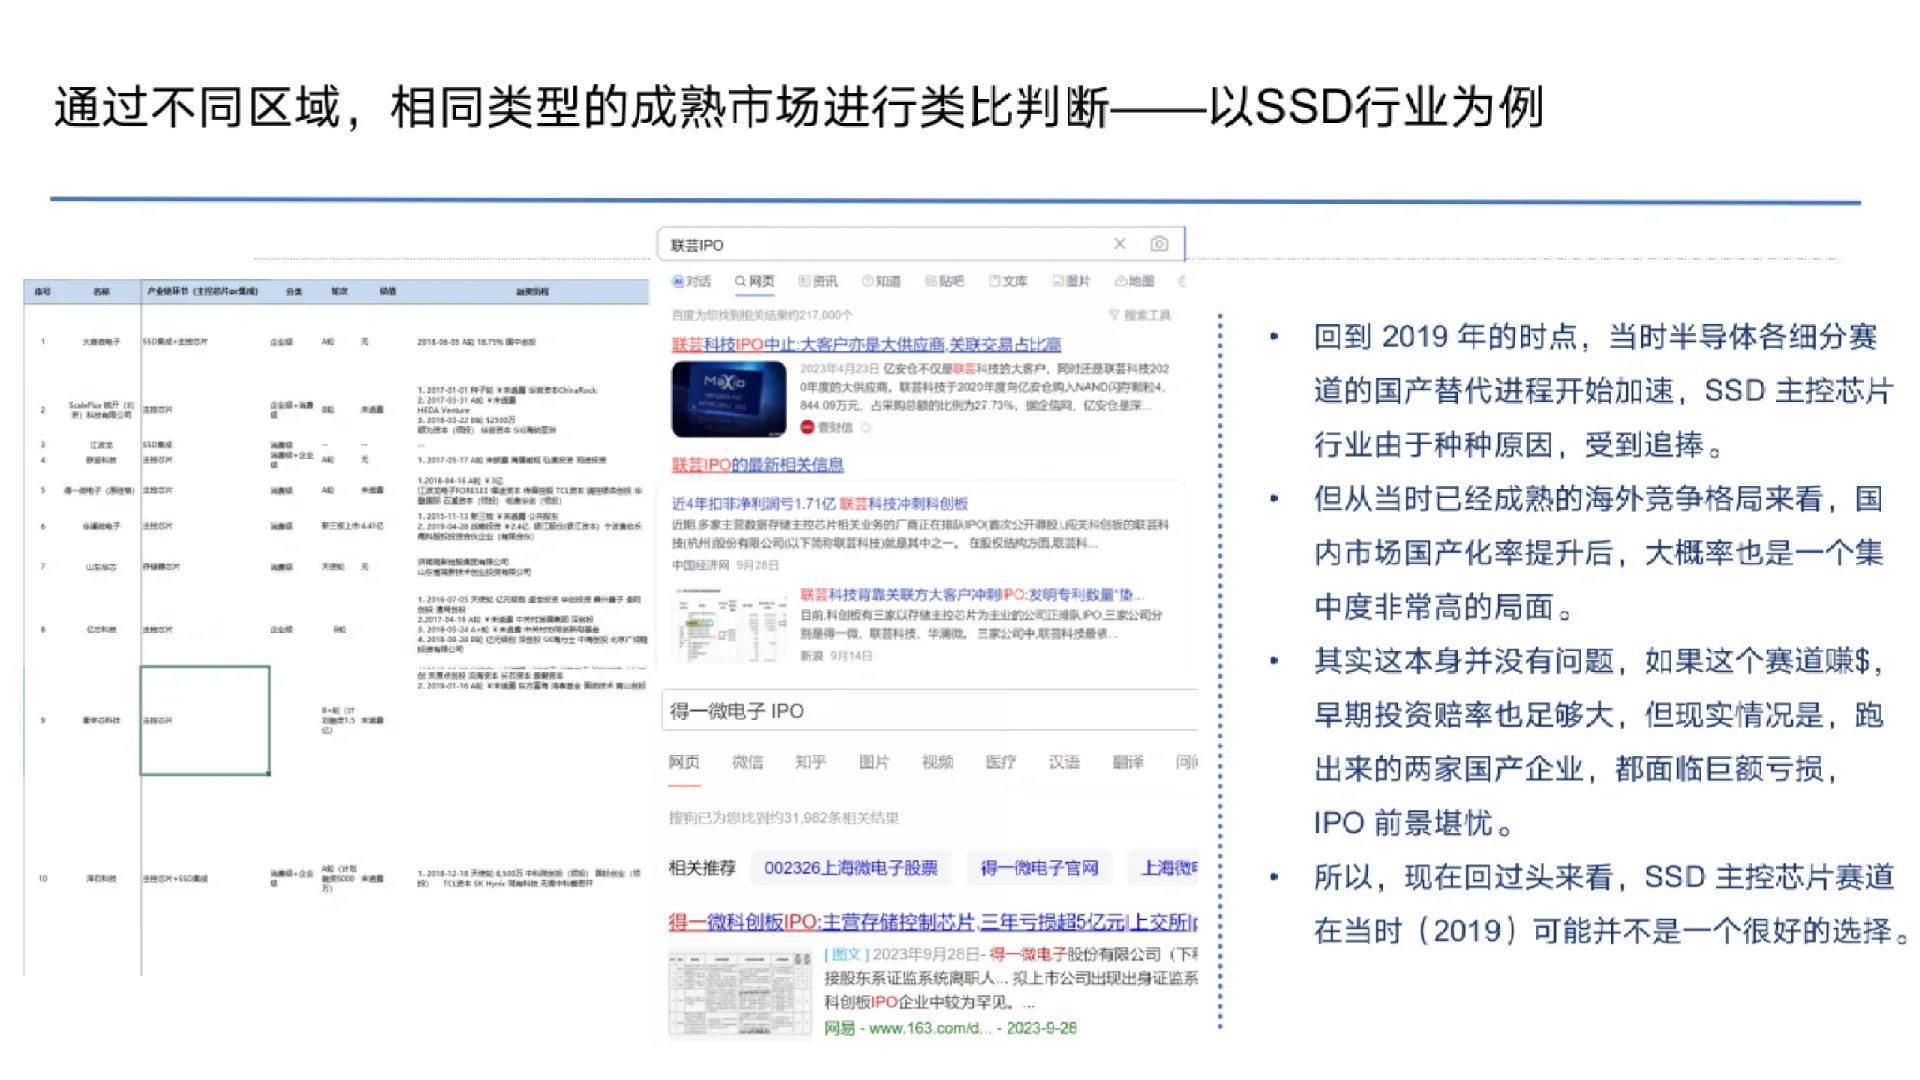
Task: Open the 资讯 news feed icon
Action: (x=820, y=281)
